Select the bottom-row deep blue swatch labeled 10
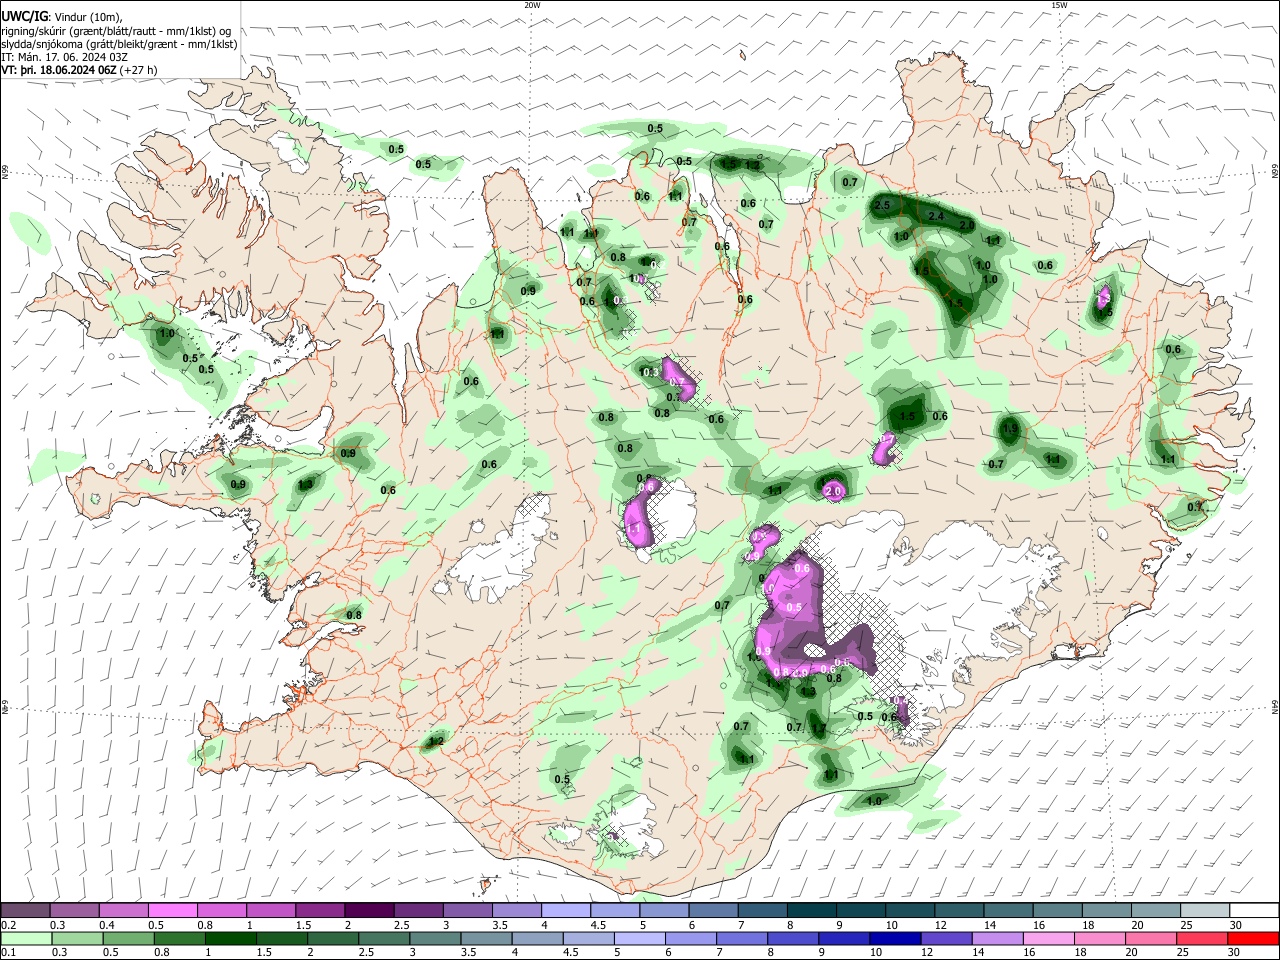The height and width of the screenshot is (960, 1280). (896, 938)
